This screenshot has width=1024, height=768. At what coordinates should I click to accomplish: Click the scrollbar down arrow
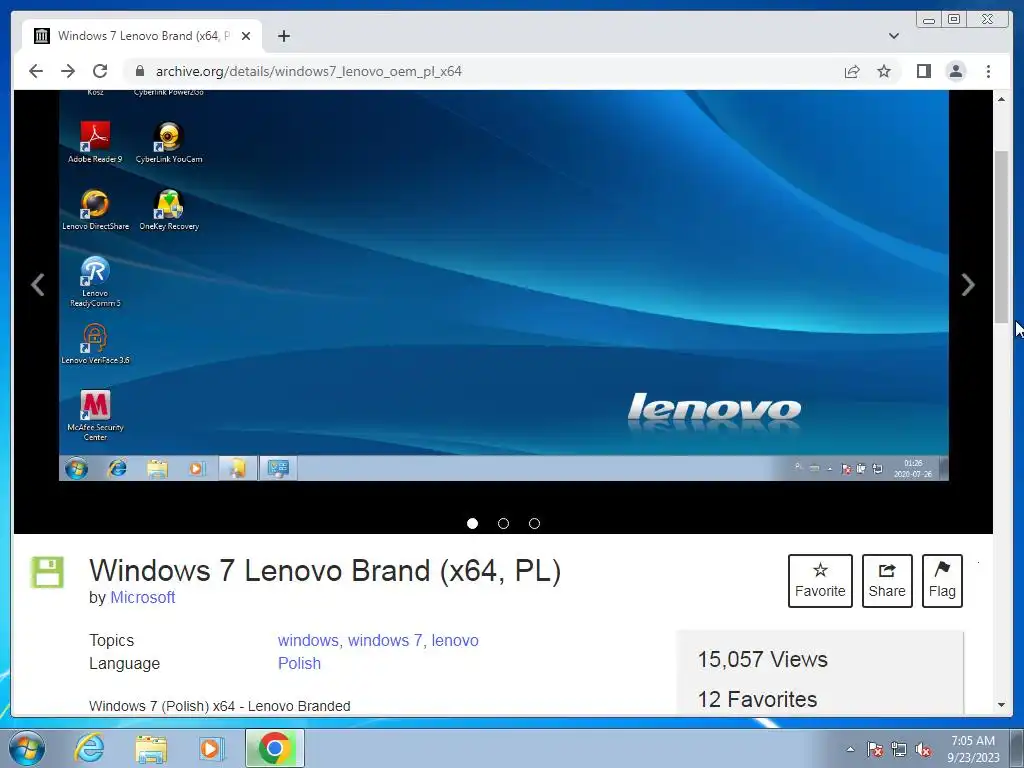(x=1001, y=705)
